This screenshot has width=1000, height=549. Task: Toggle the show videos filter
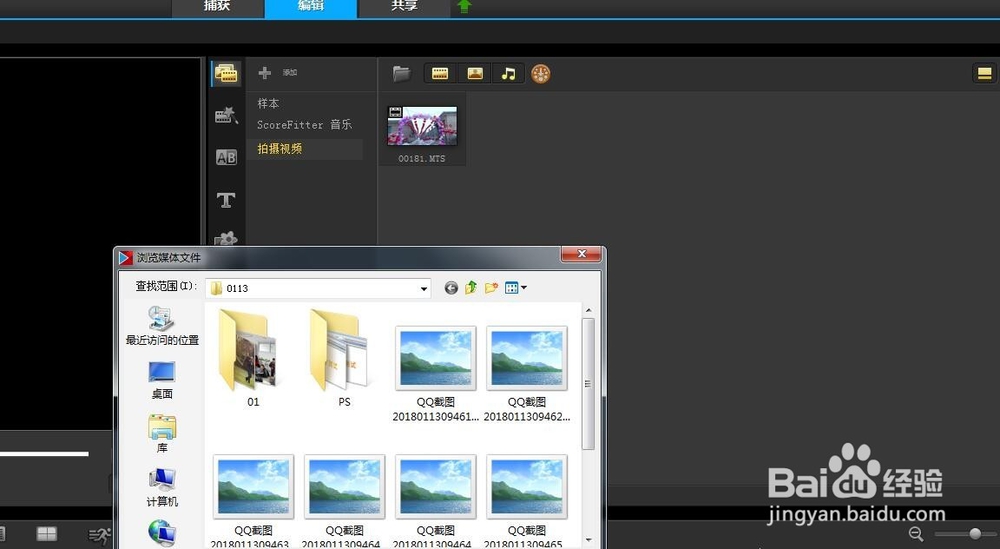[440, 73]
